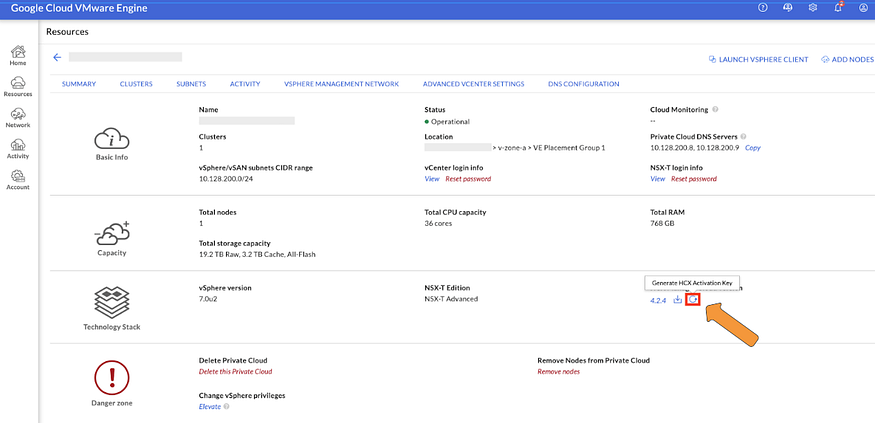Click the Generate HCX Activation Key icon
The height and width of the screenshot is (423, 875).
click(x=693, y=300)
